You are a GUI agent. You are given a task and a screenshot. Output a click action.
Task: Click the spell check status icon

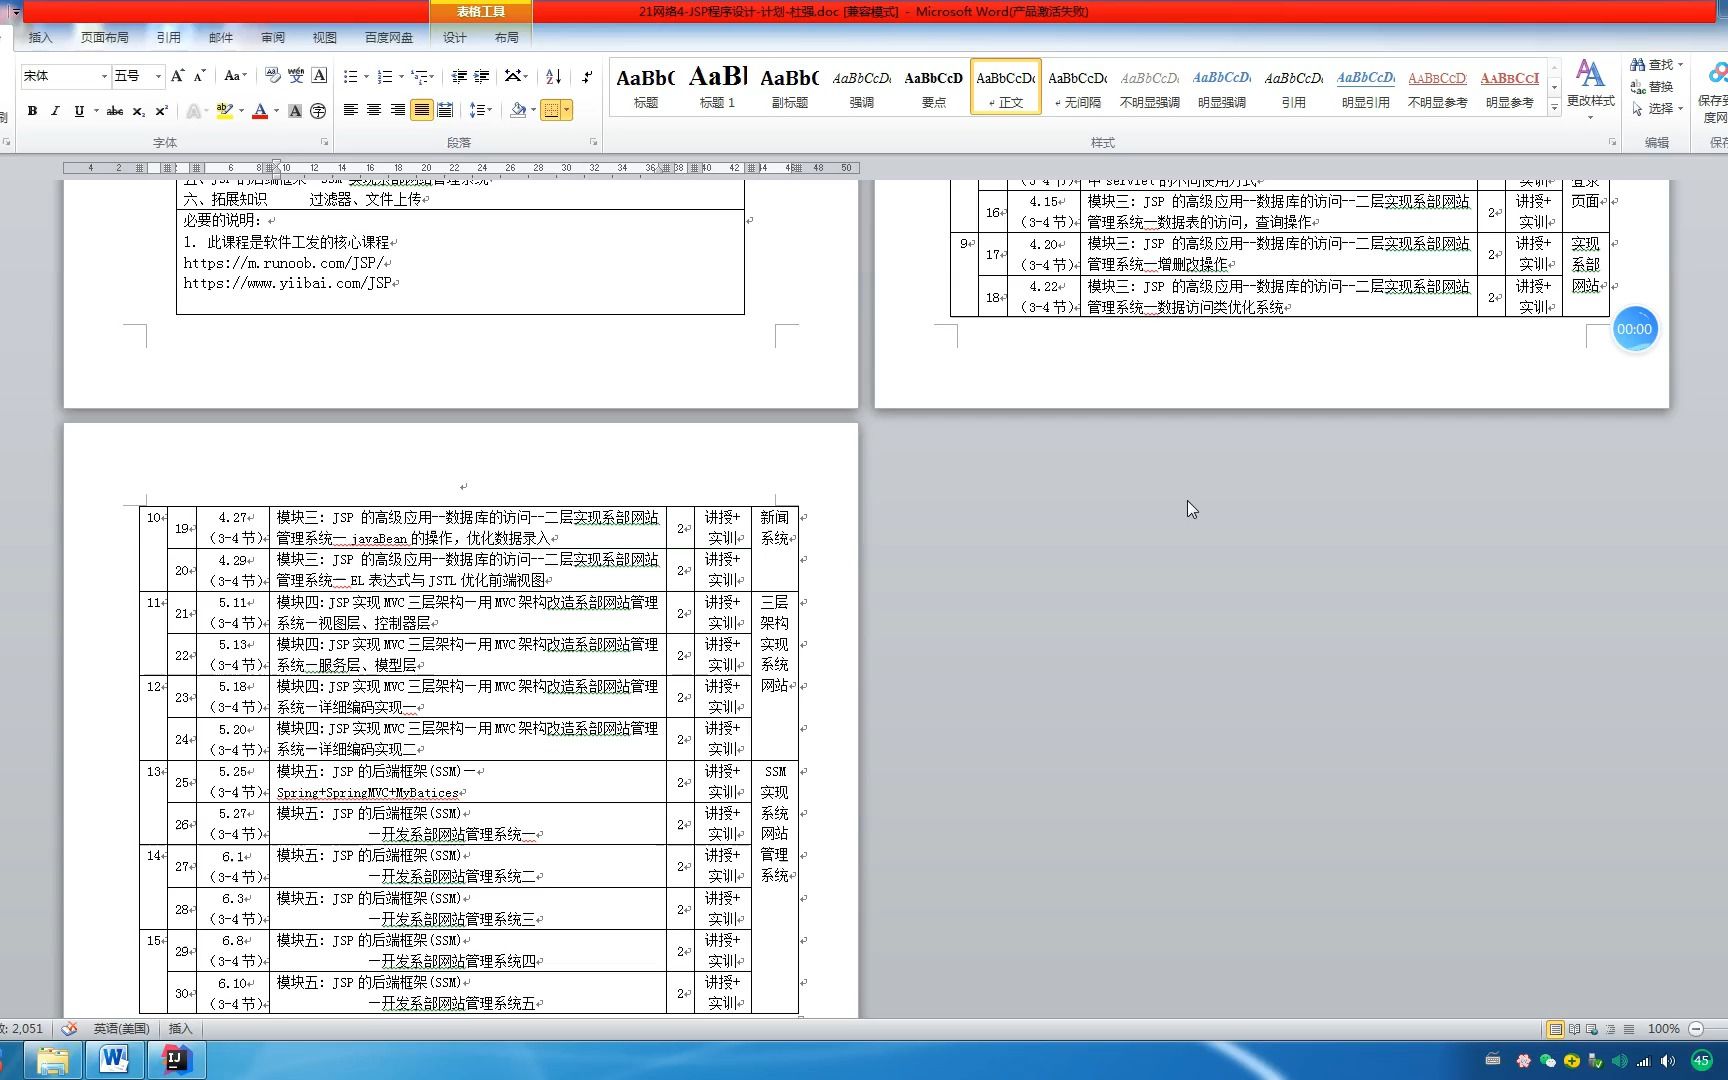tap(69, 1029)
